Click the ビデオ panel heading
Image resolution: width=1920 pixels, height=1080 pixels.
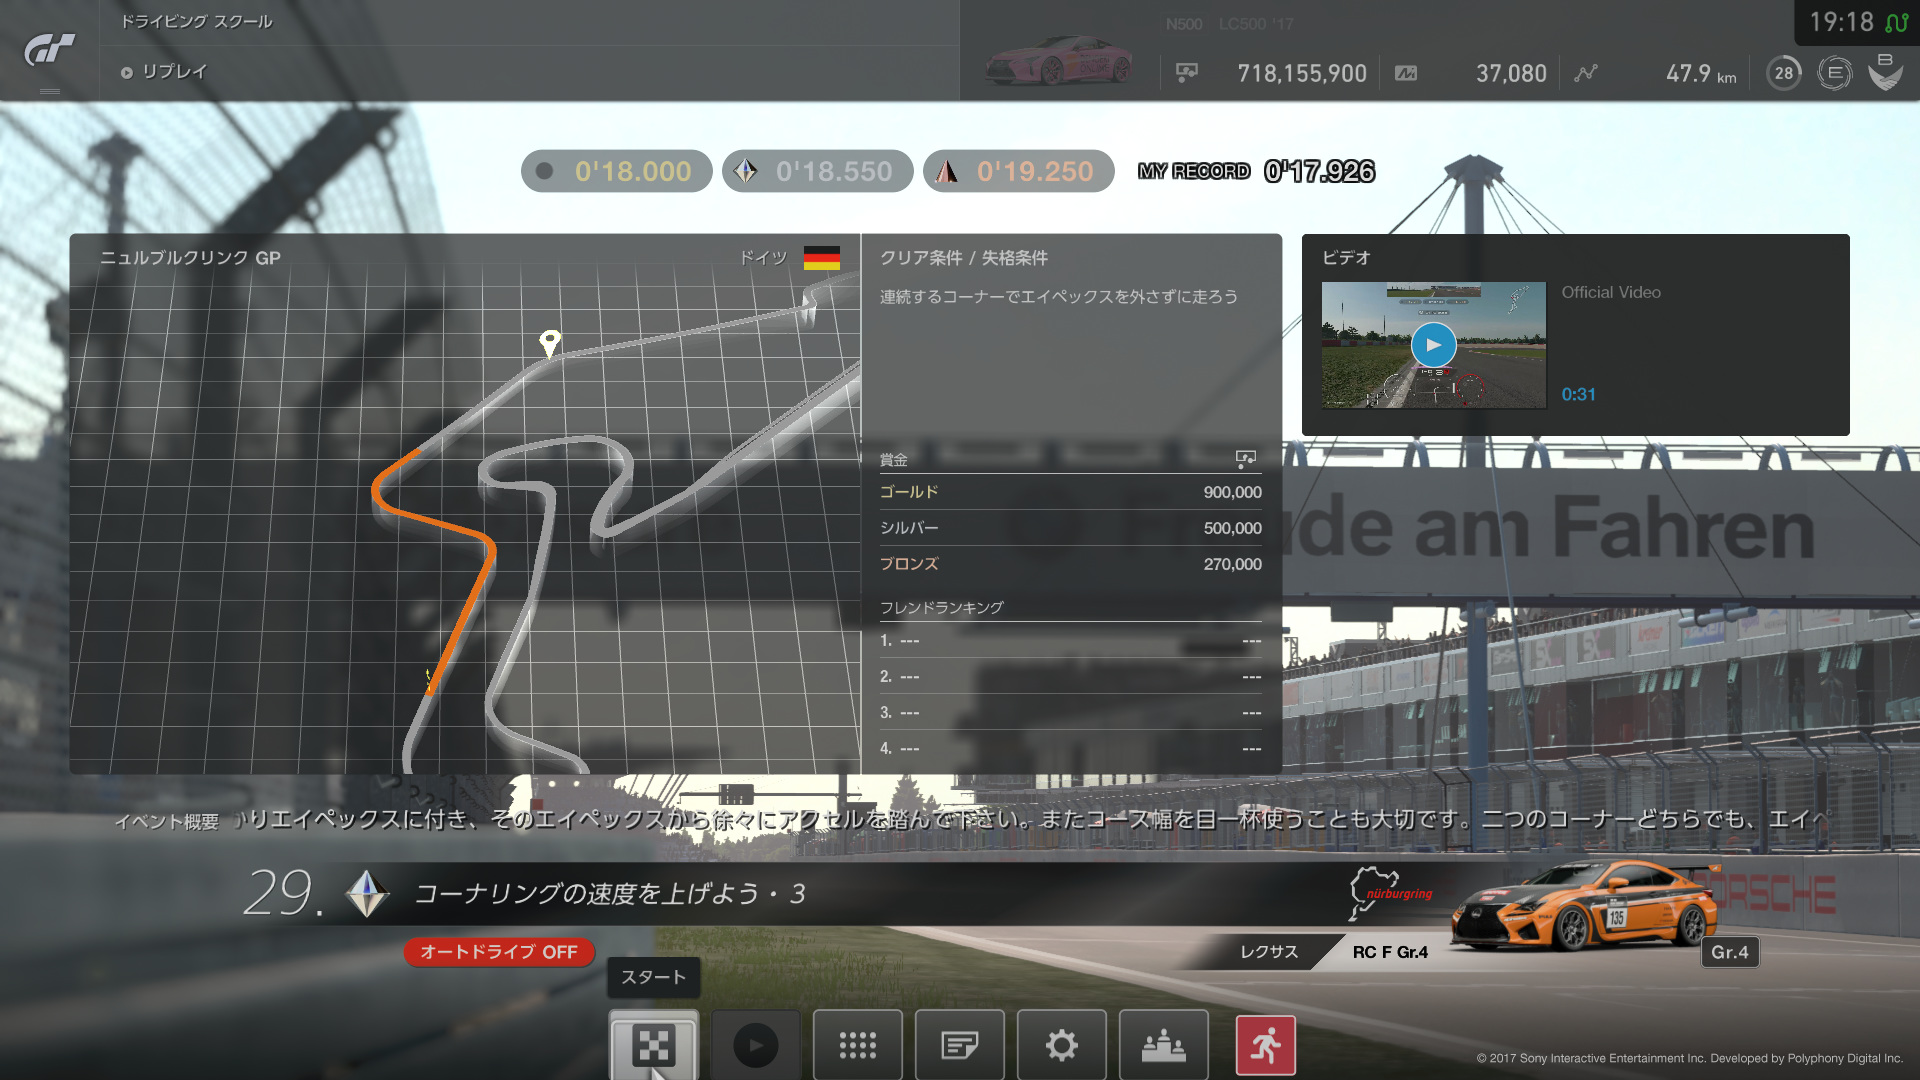(x=1346, y=258)
